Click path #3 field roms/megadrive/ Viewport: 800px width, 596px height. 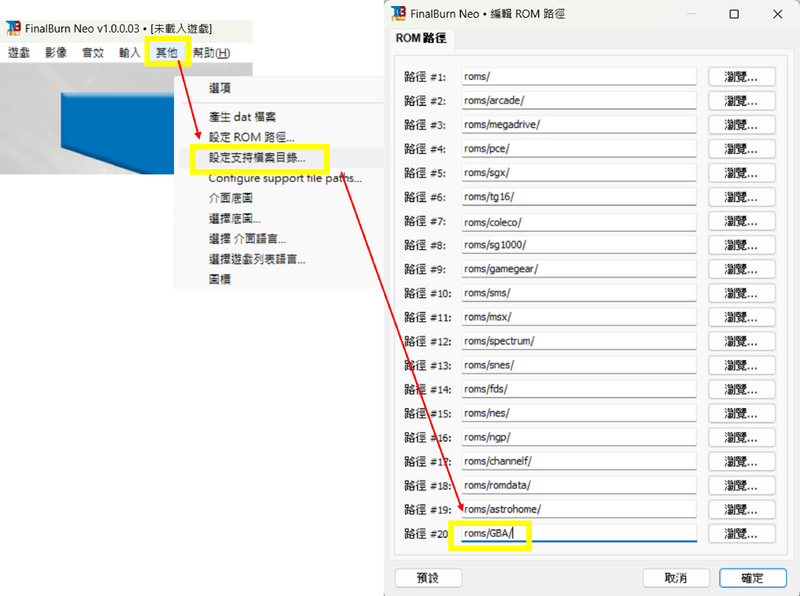(579, 125)
